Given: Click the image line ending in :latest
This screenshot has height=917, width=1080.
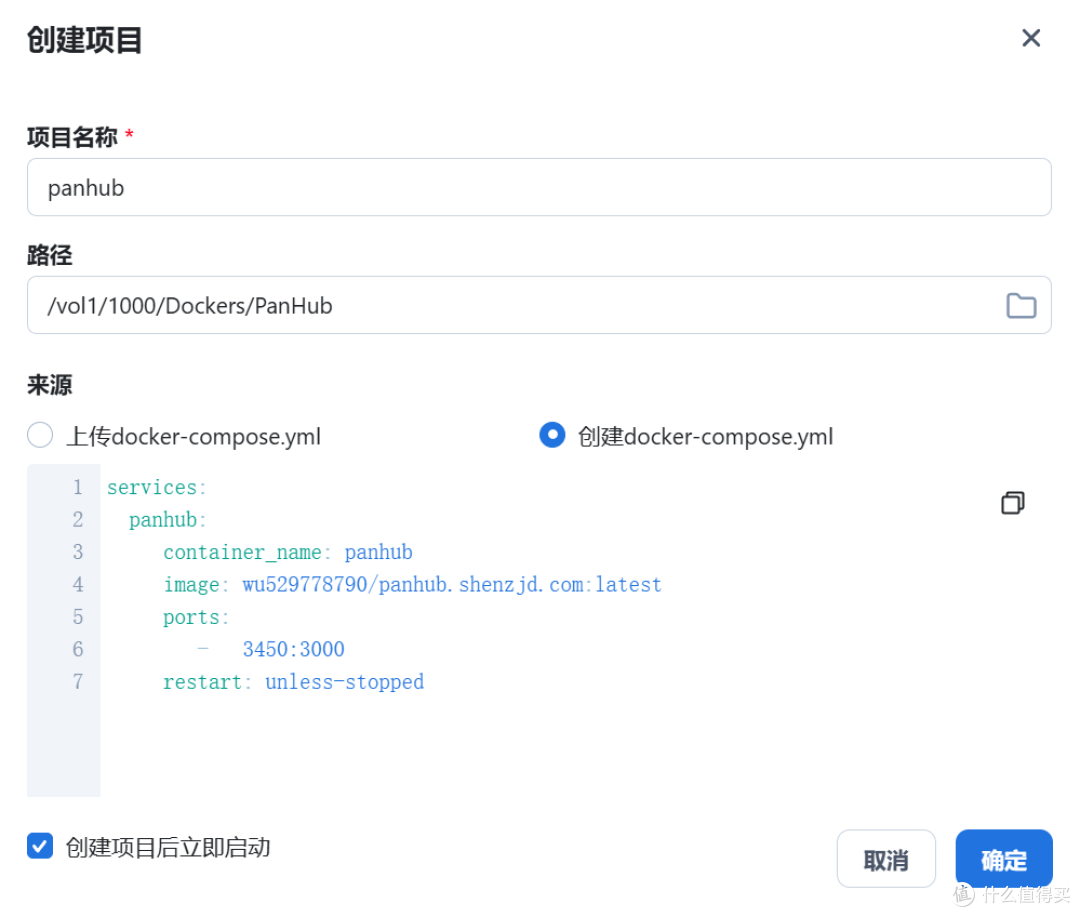Looking at the screenshot, I should [411, 584].
